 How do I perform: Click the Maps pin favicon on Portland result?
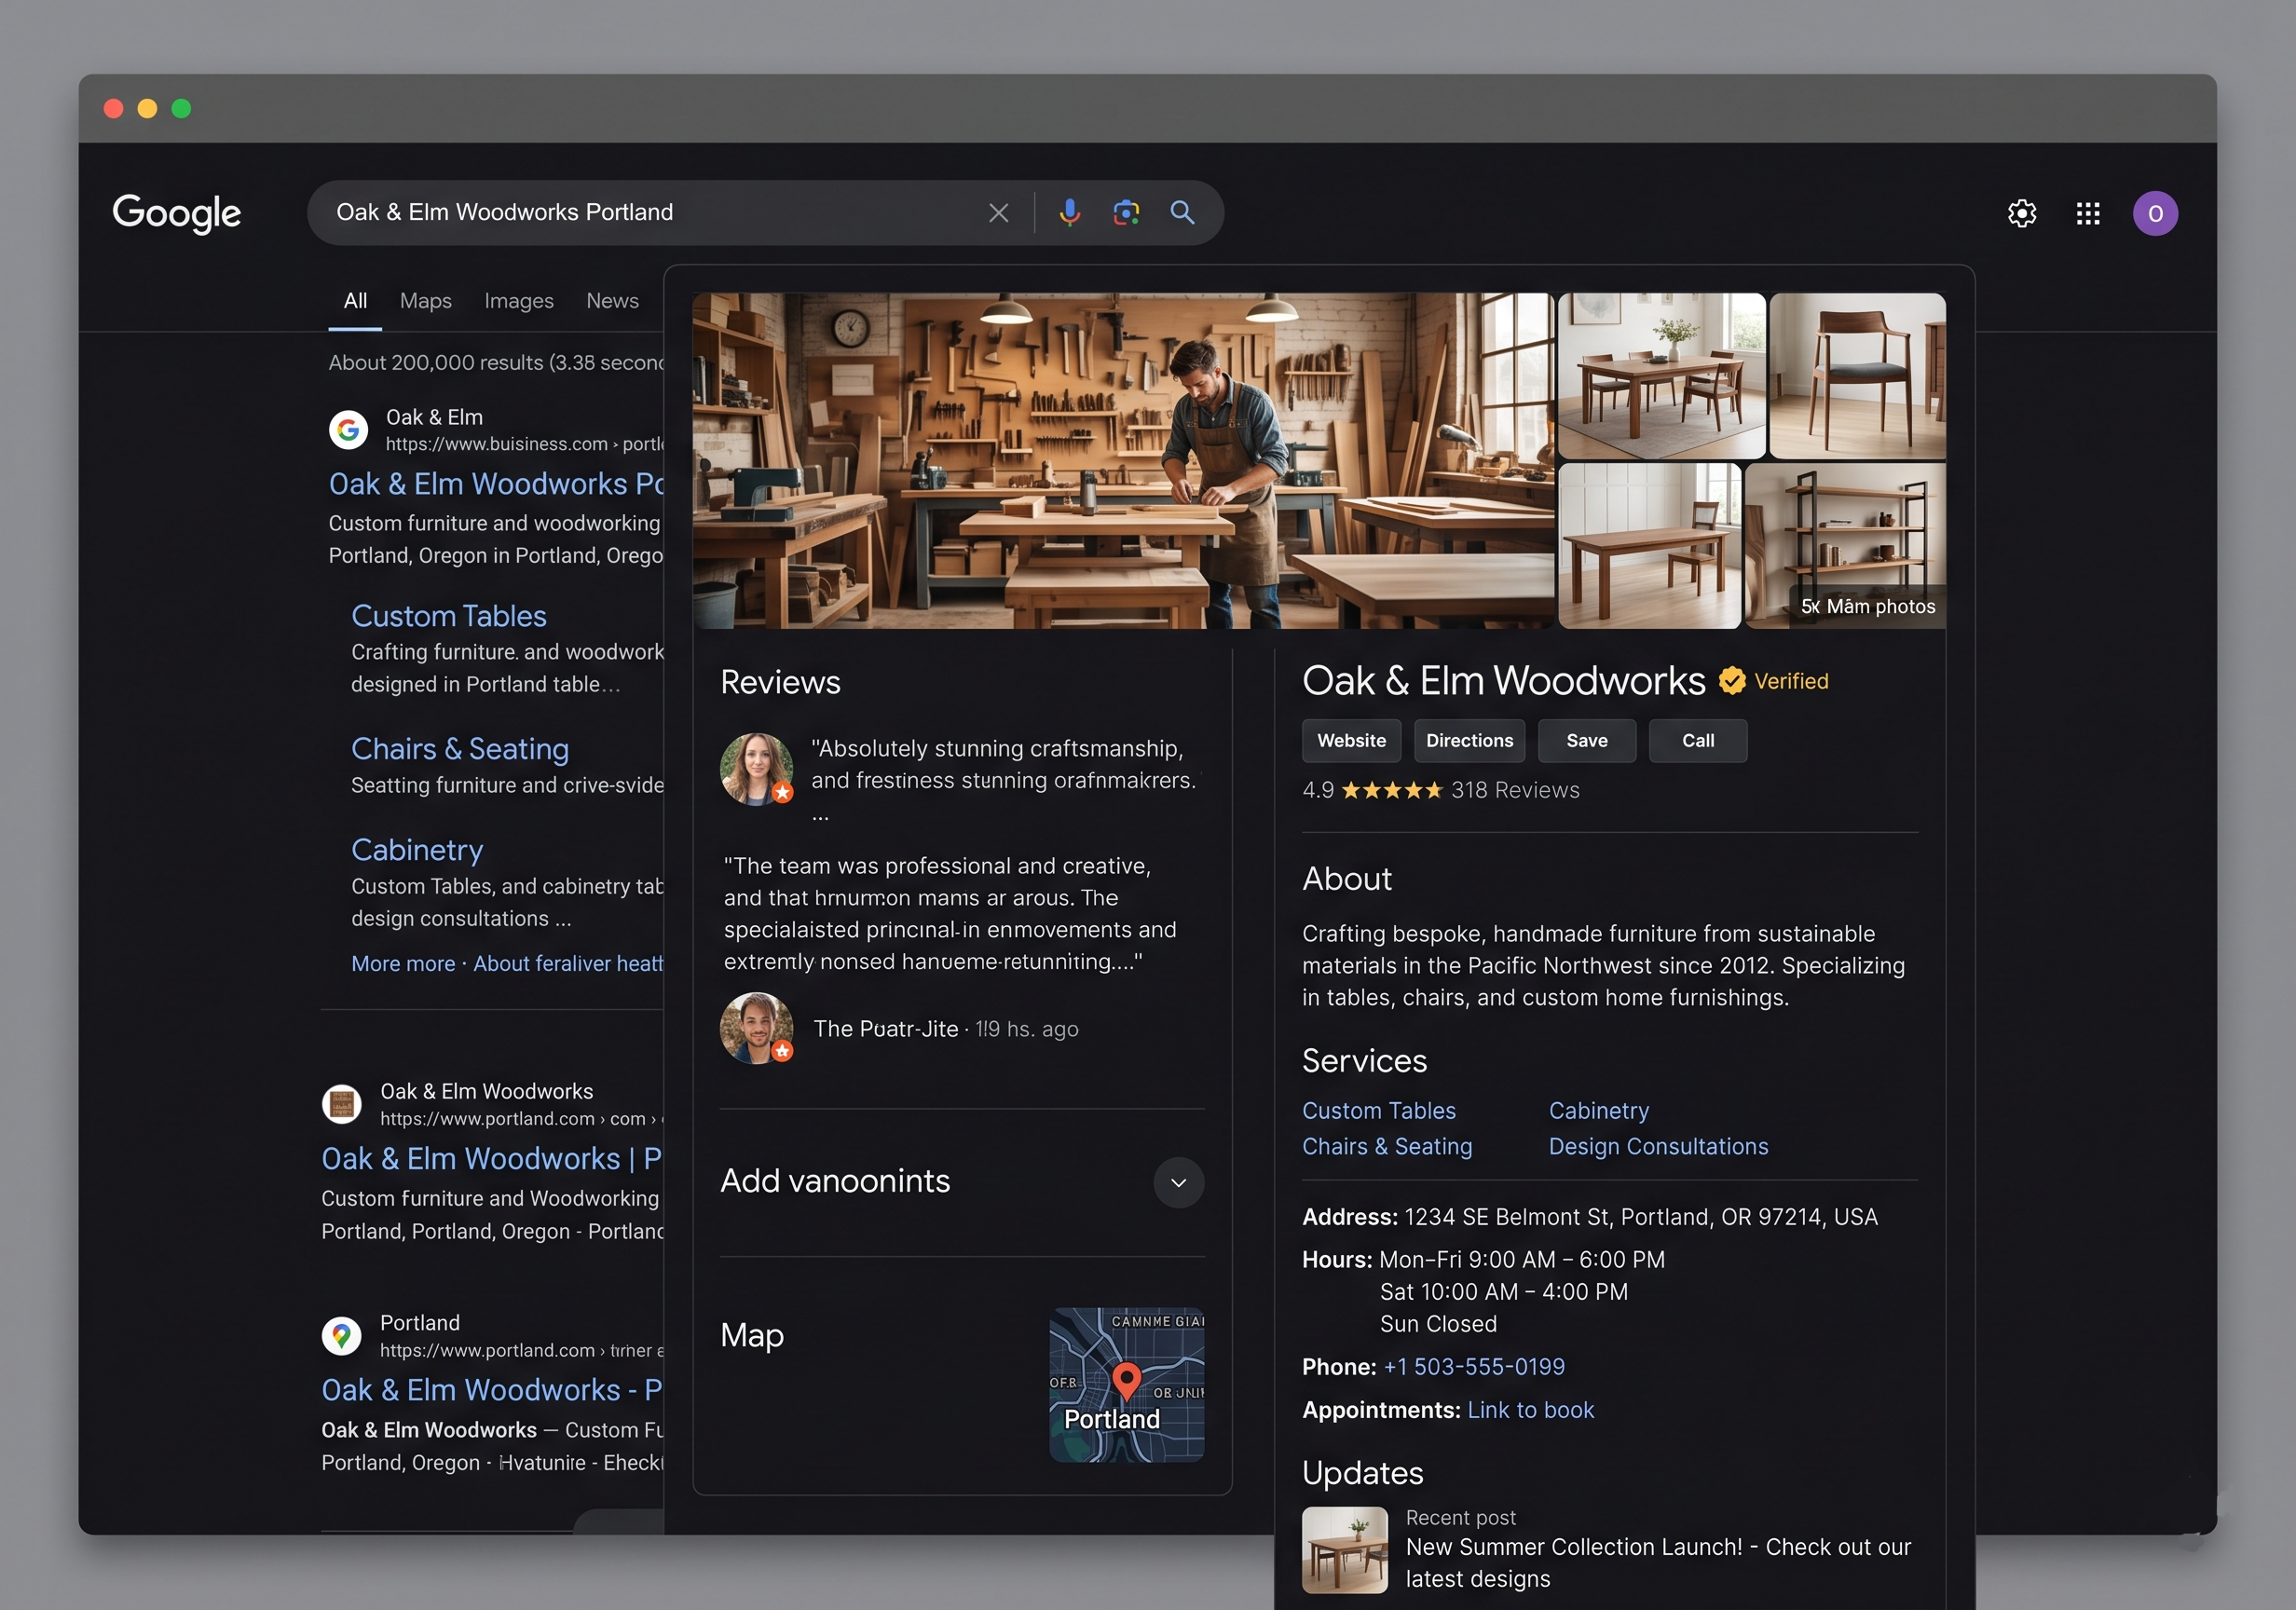[x=341, y=1336]
